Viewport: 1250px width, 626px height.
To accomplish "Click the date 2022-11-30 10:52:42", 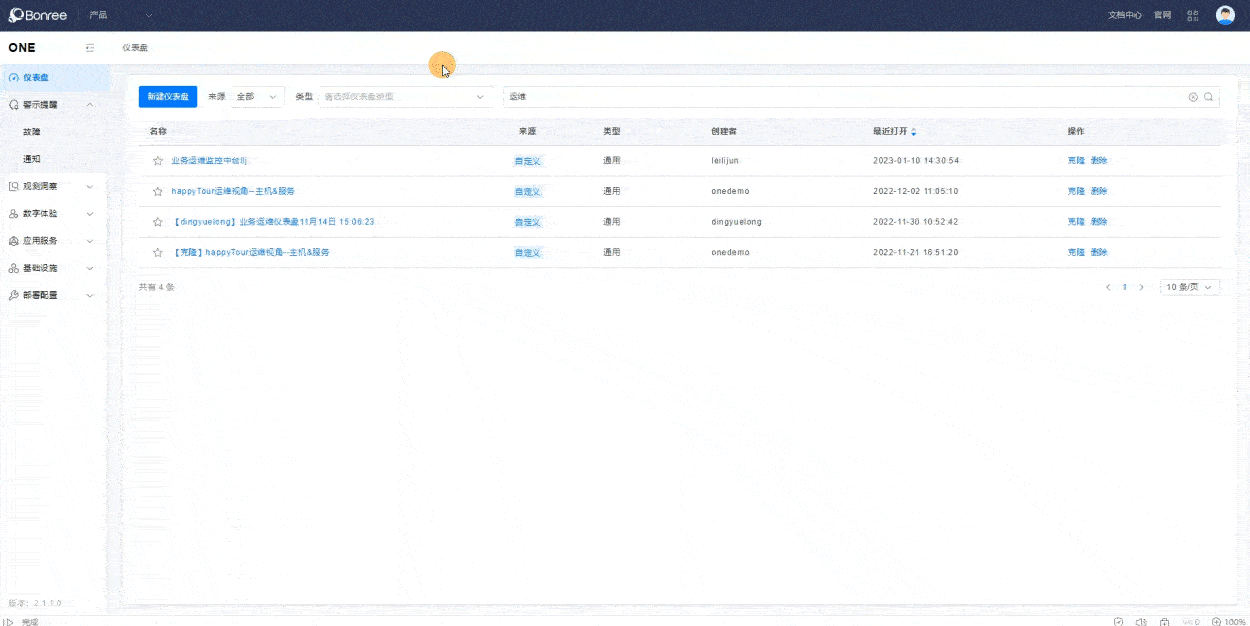I will [x=915, y=222].
